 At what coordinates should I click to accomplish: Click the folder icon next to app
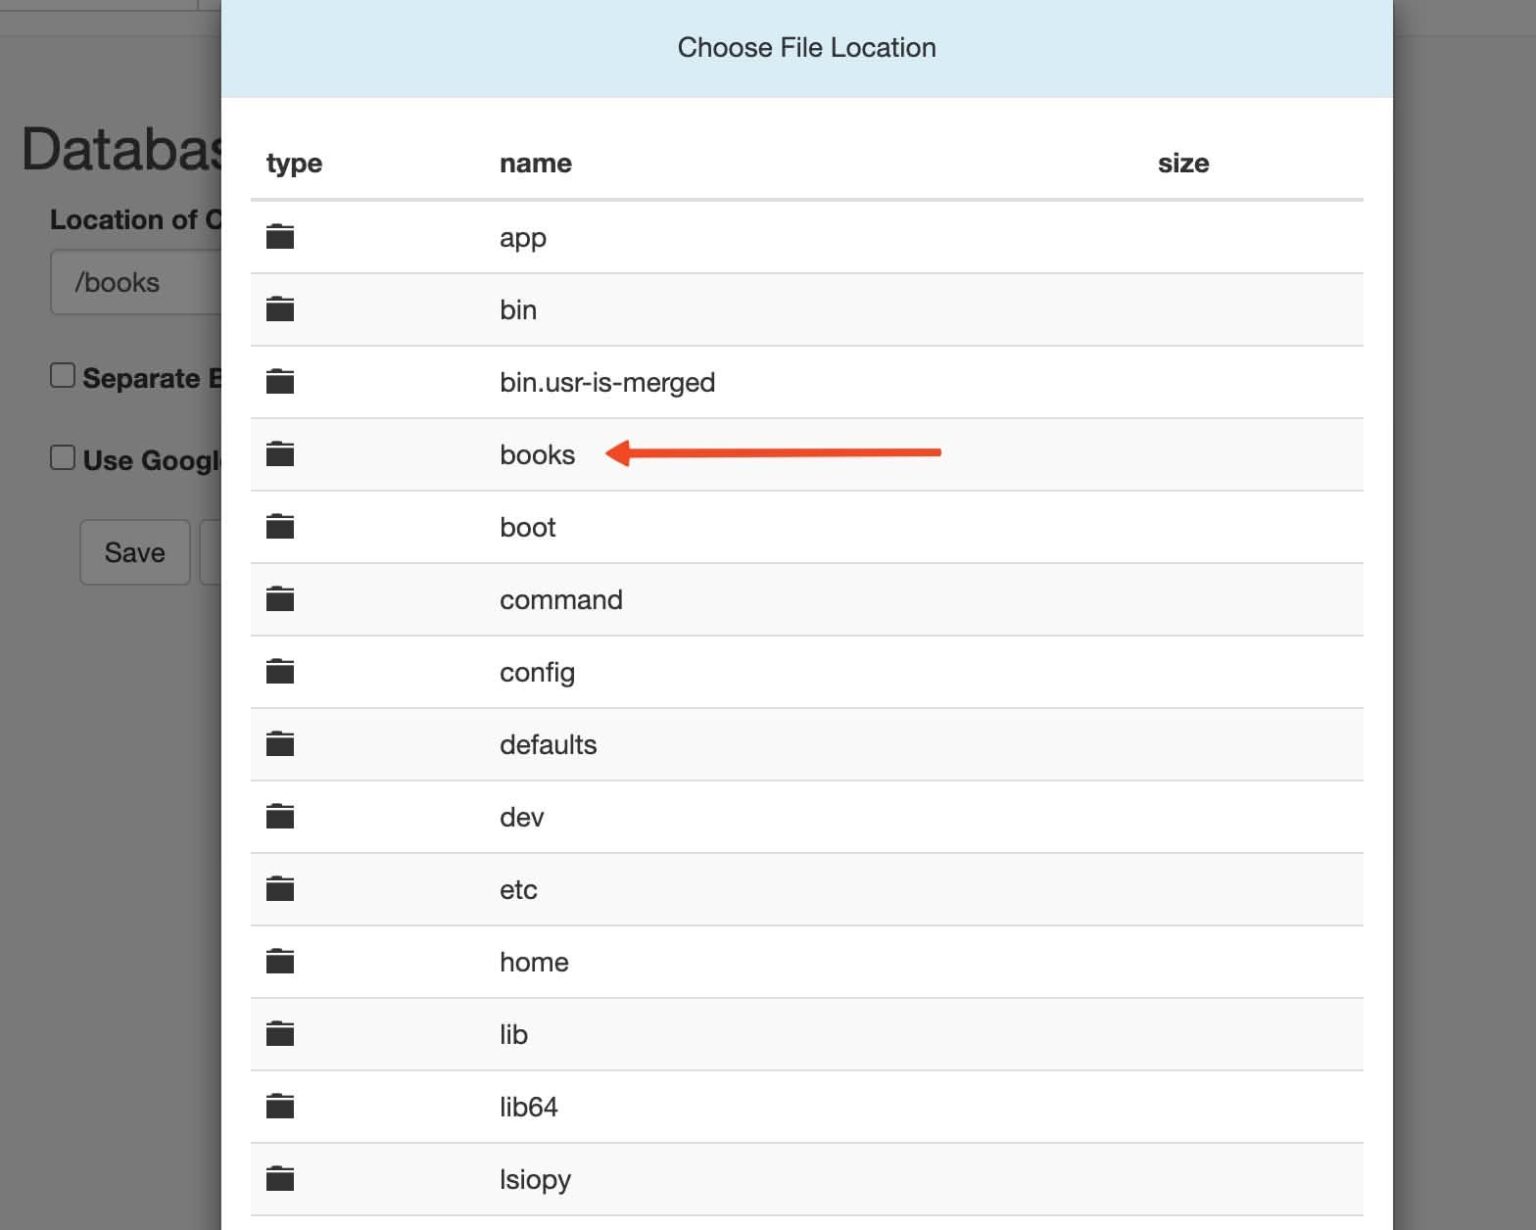(280, 236)
